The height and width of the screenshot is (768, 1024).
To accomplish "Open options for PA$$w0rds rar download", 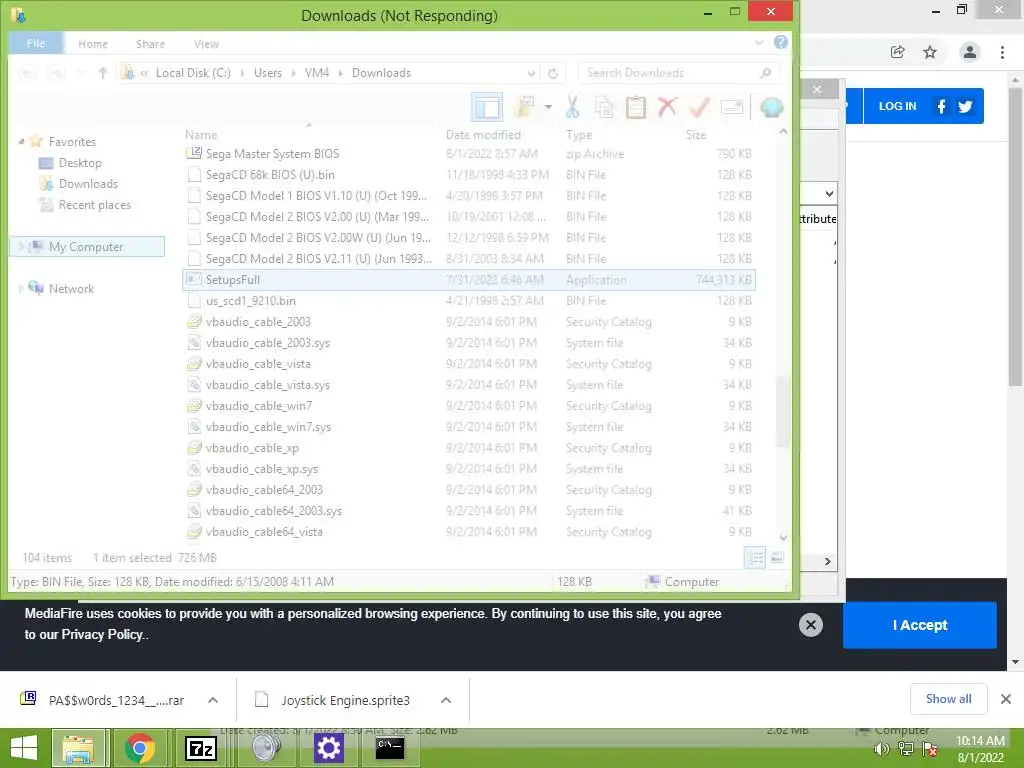I will pyautogui.click(x=213, y=700).
